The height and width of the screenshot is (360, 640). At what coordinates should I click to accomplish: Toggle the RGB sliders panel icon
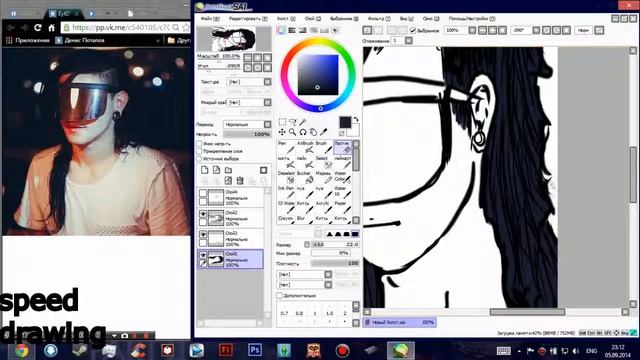pos(292,31)
